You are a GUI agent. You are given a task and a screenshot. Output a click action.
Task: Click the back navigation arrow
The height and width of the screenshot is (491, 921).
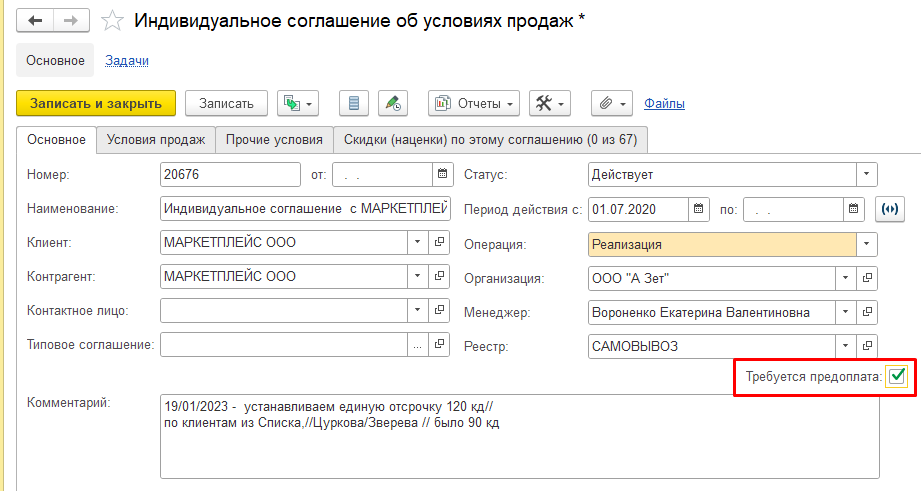click(x=35, y=21)
